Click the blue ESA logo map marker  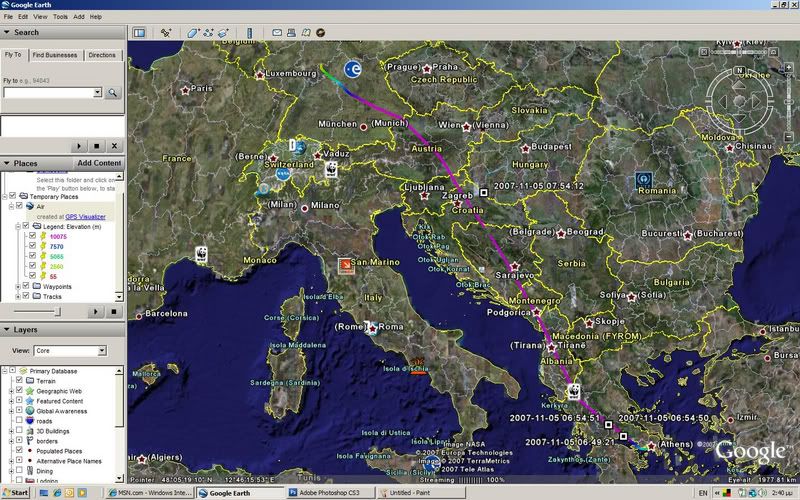coord(353,69)
